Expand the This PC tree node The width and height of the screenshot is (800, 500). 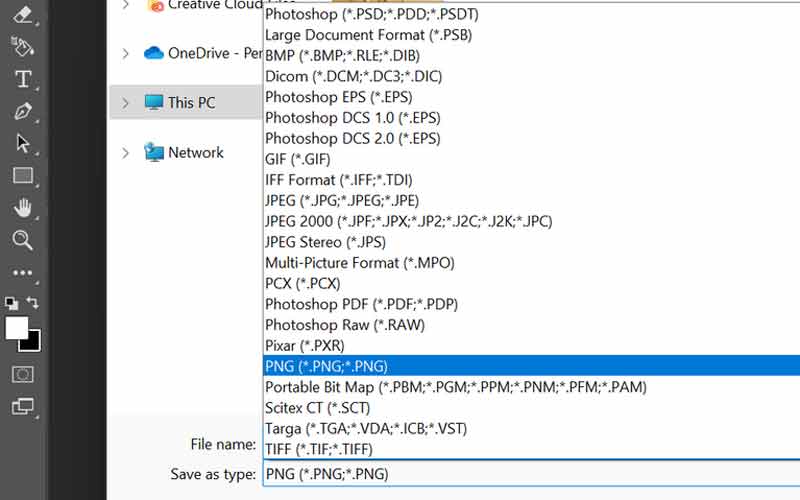pos(125,103)
